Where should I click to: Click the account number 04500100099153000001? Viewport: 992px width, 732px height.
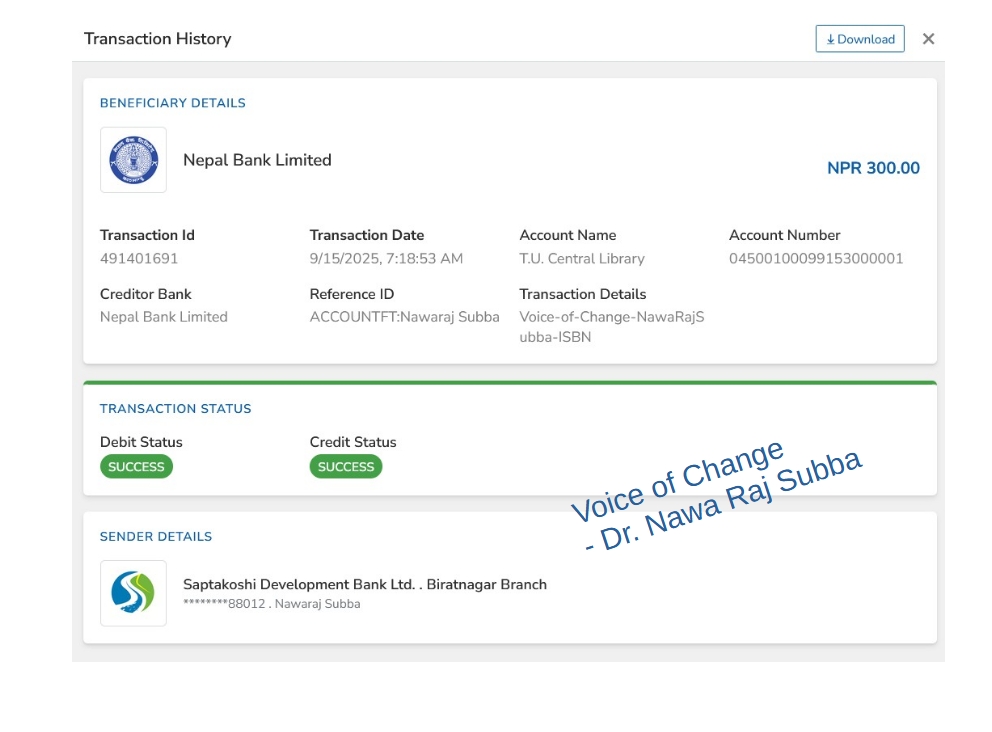click(x=816, y=259)
